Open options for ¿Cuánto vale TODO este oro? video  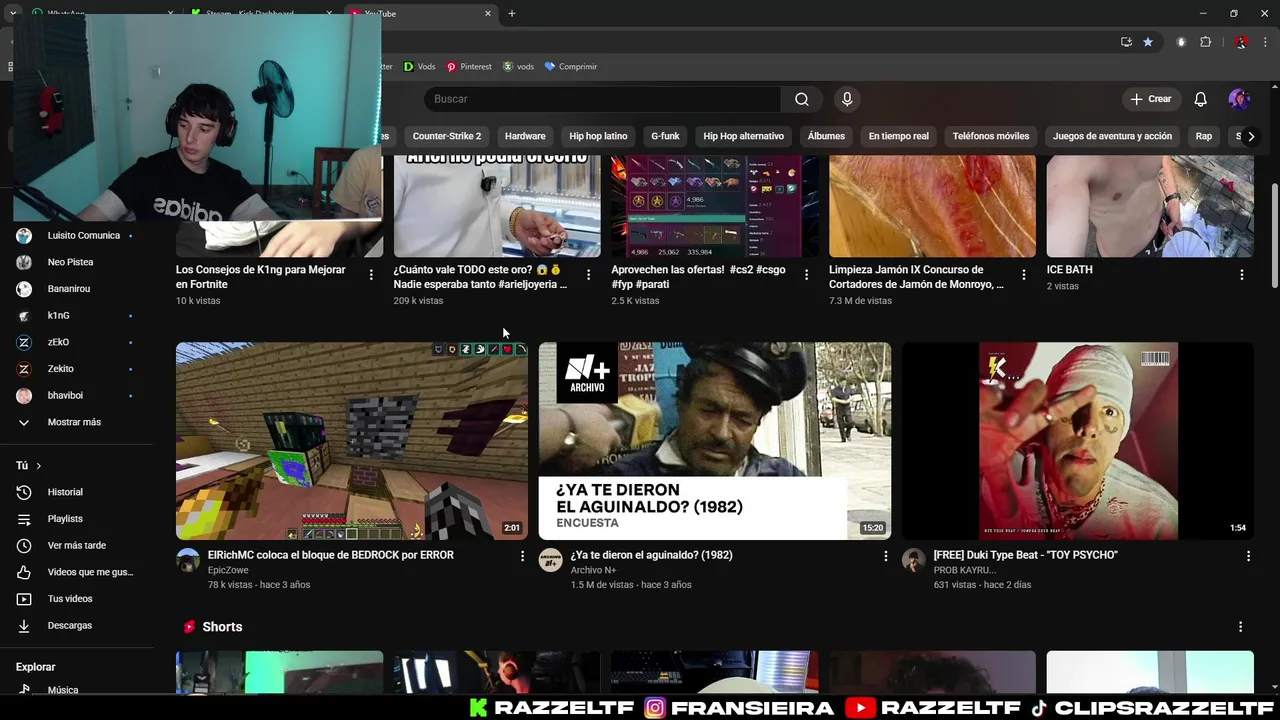click(x=588, y=275)
